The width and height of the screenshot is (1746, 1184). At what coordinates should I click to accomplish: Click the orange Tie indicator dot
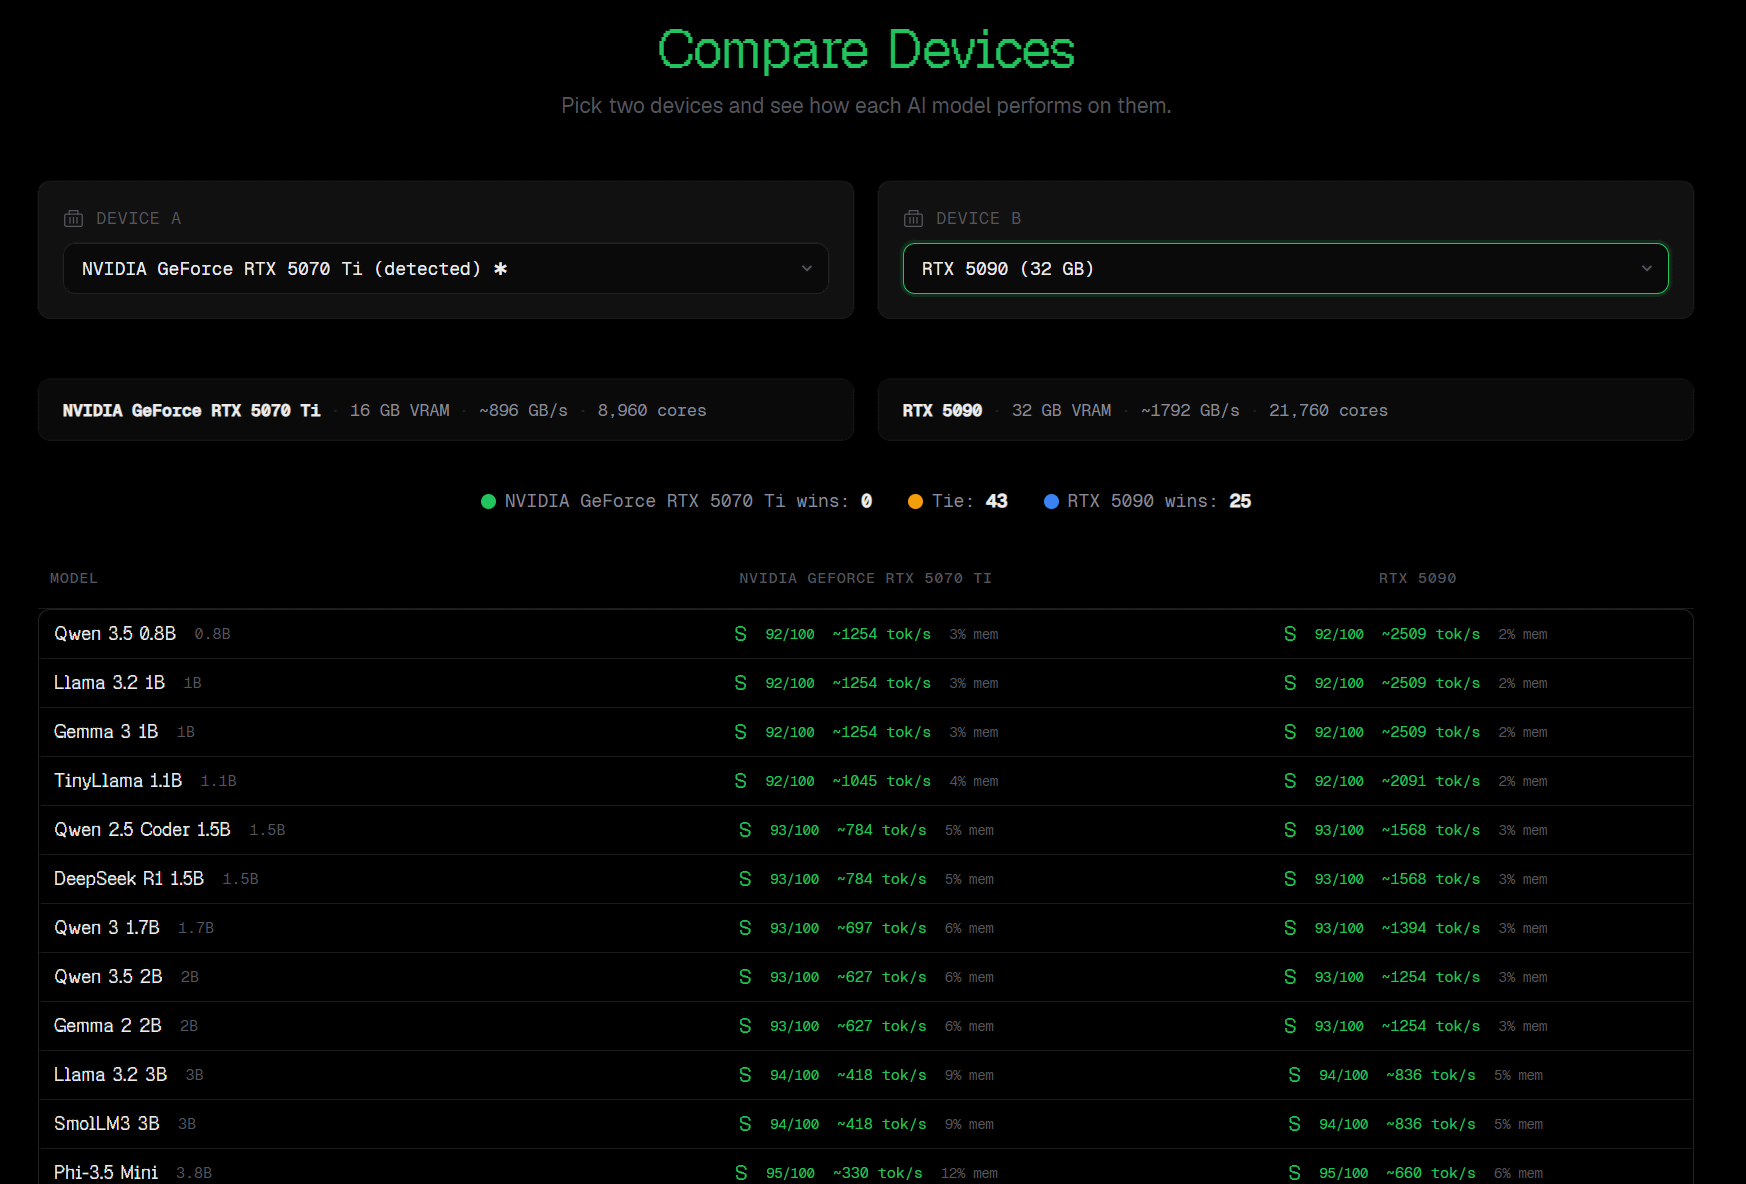tap(915, 502)
